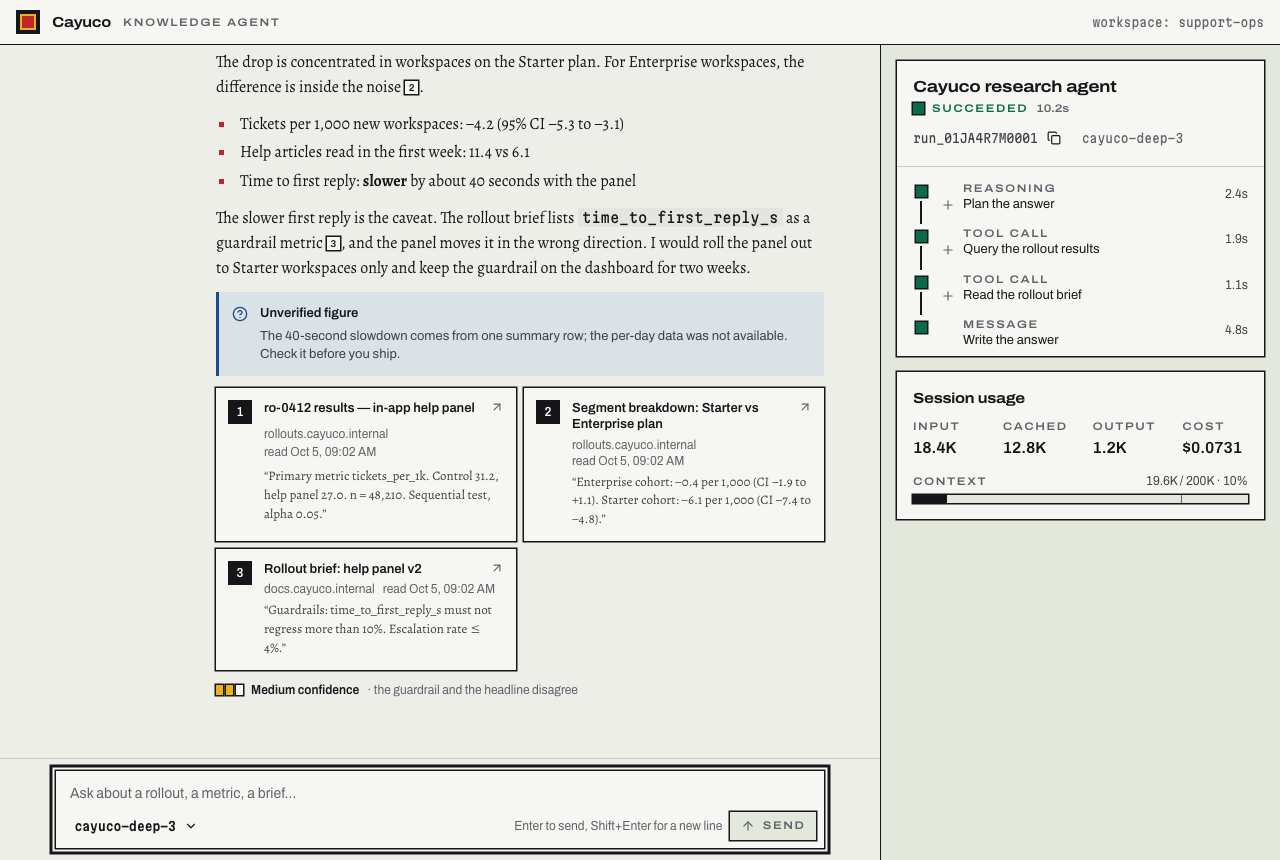This screenshot has width=1280, height=860.
Task: Click the '19.6K / 200K · 10%' context text
Action: coord(1197,481)
